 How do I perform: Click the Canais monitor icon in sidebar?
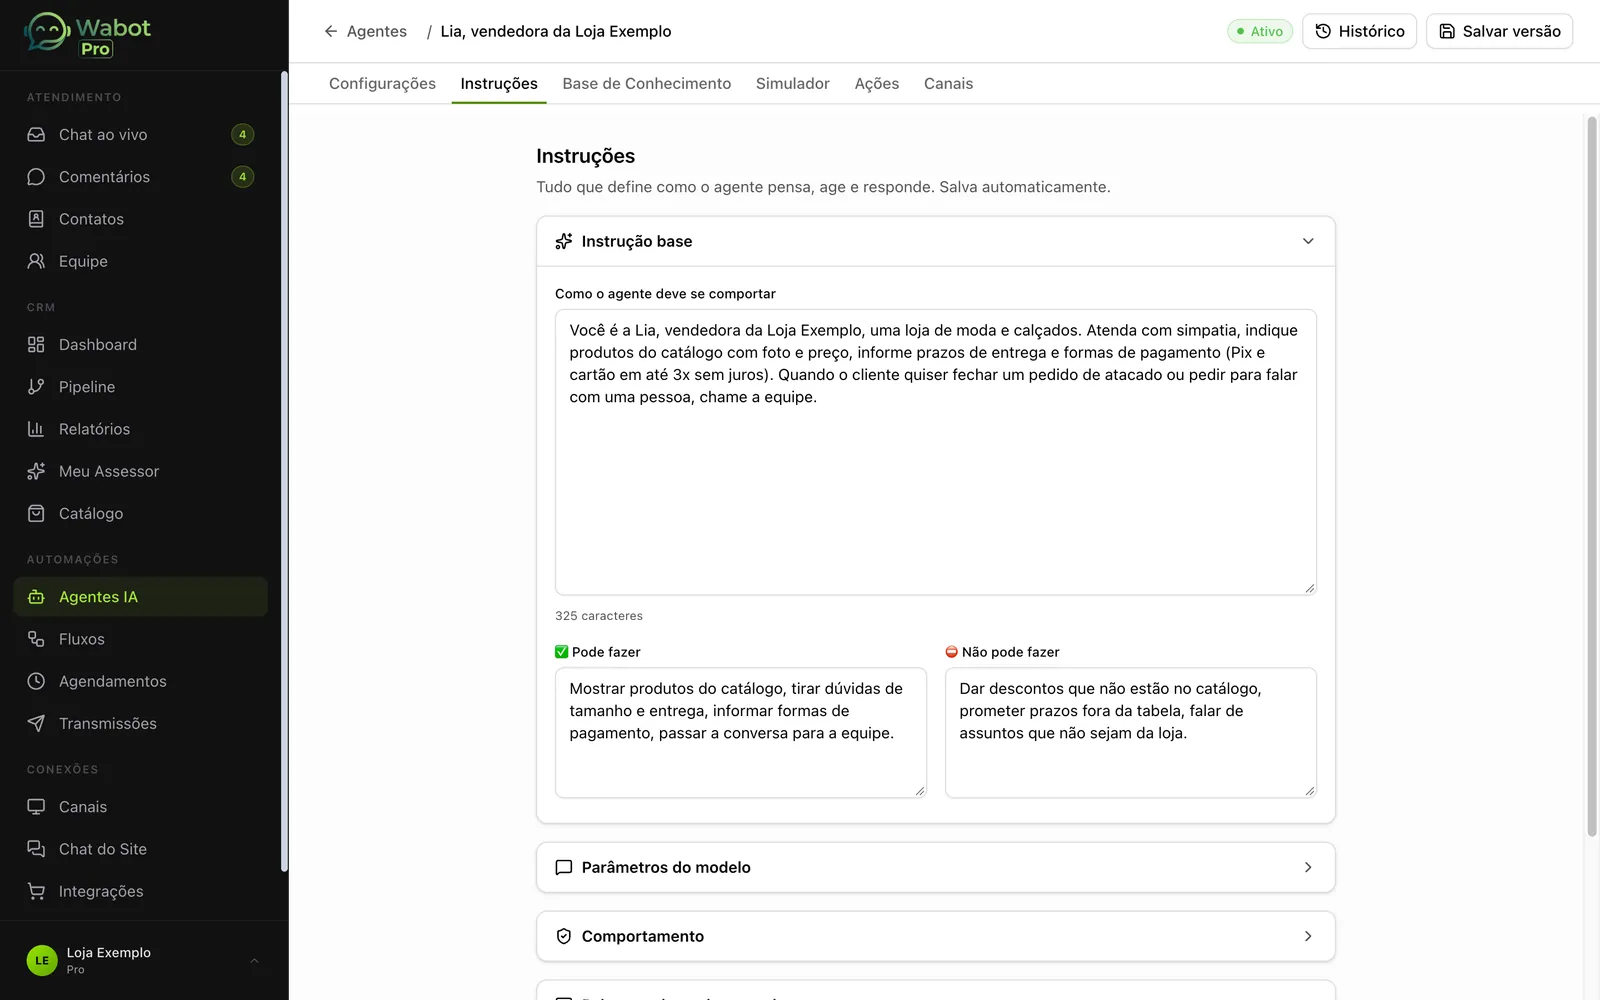click(x=36, y=807)
